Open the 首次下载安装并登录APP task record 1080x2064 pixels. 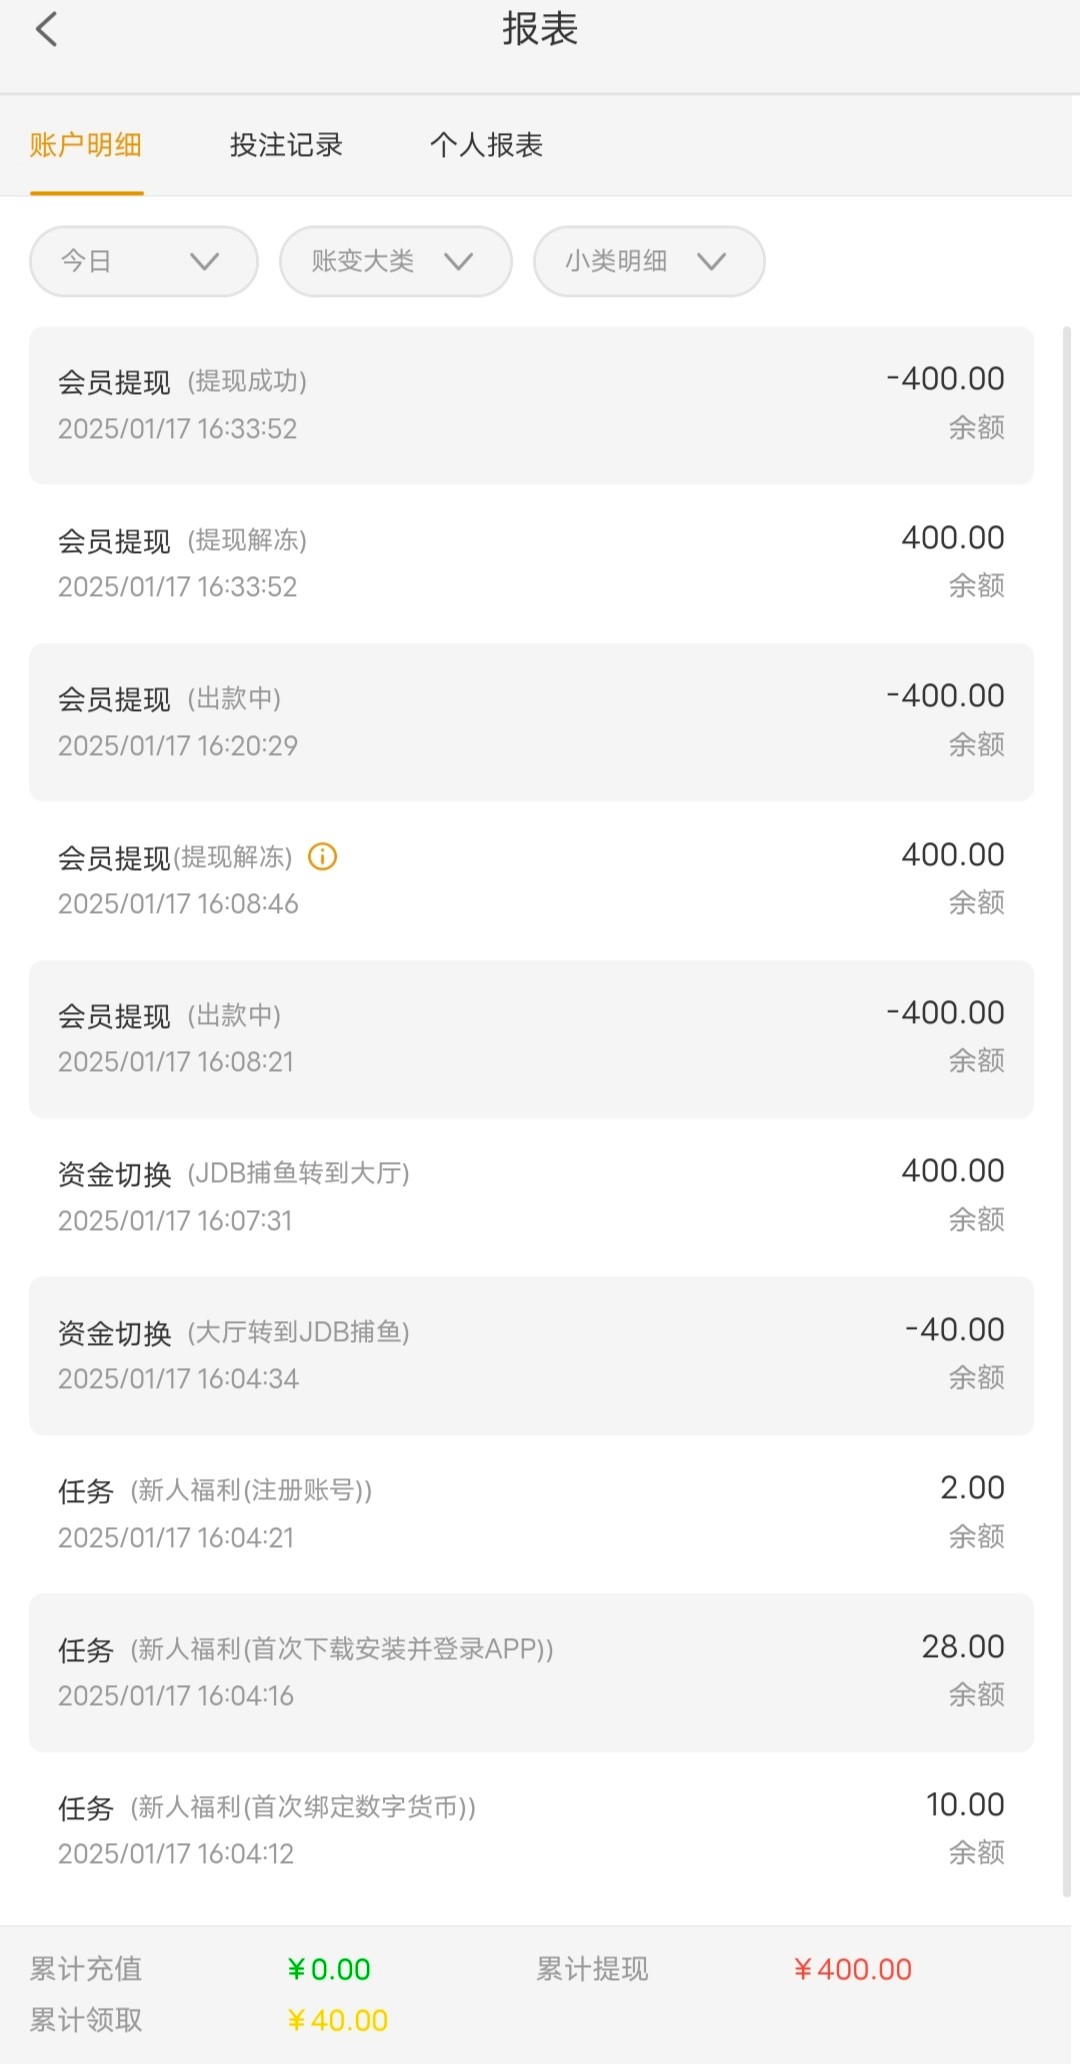tap(530, 1672)
